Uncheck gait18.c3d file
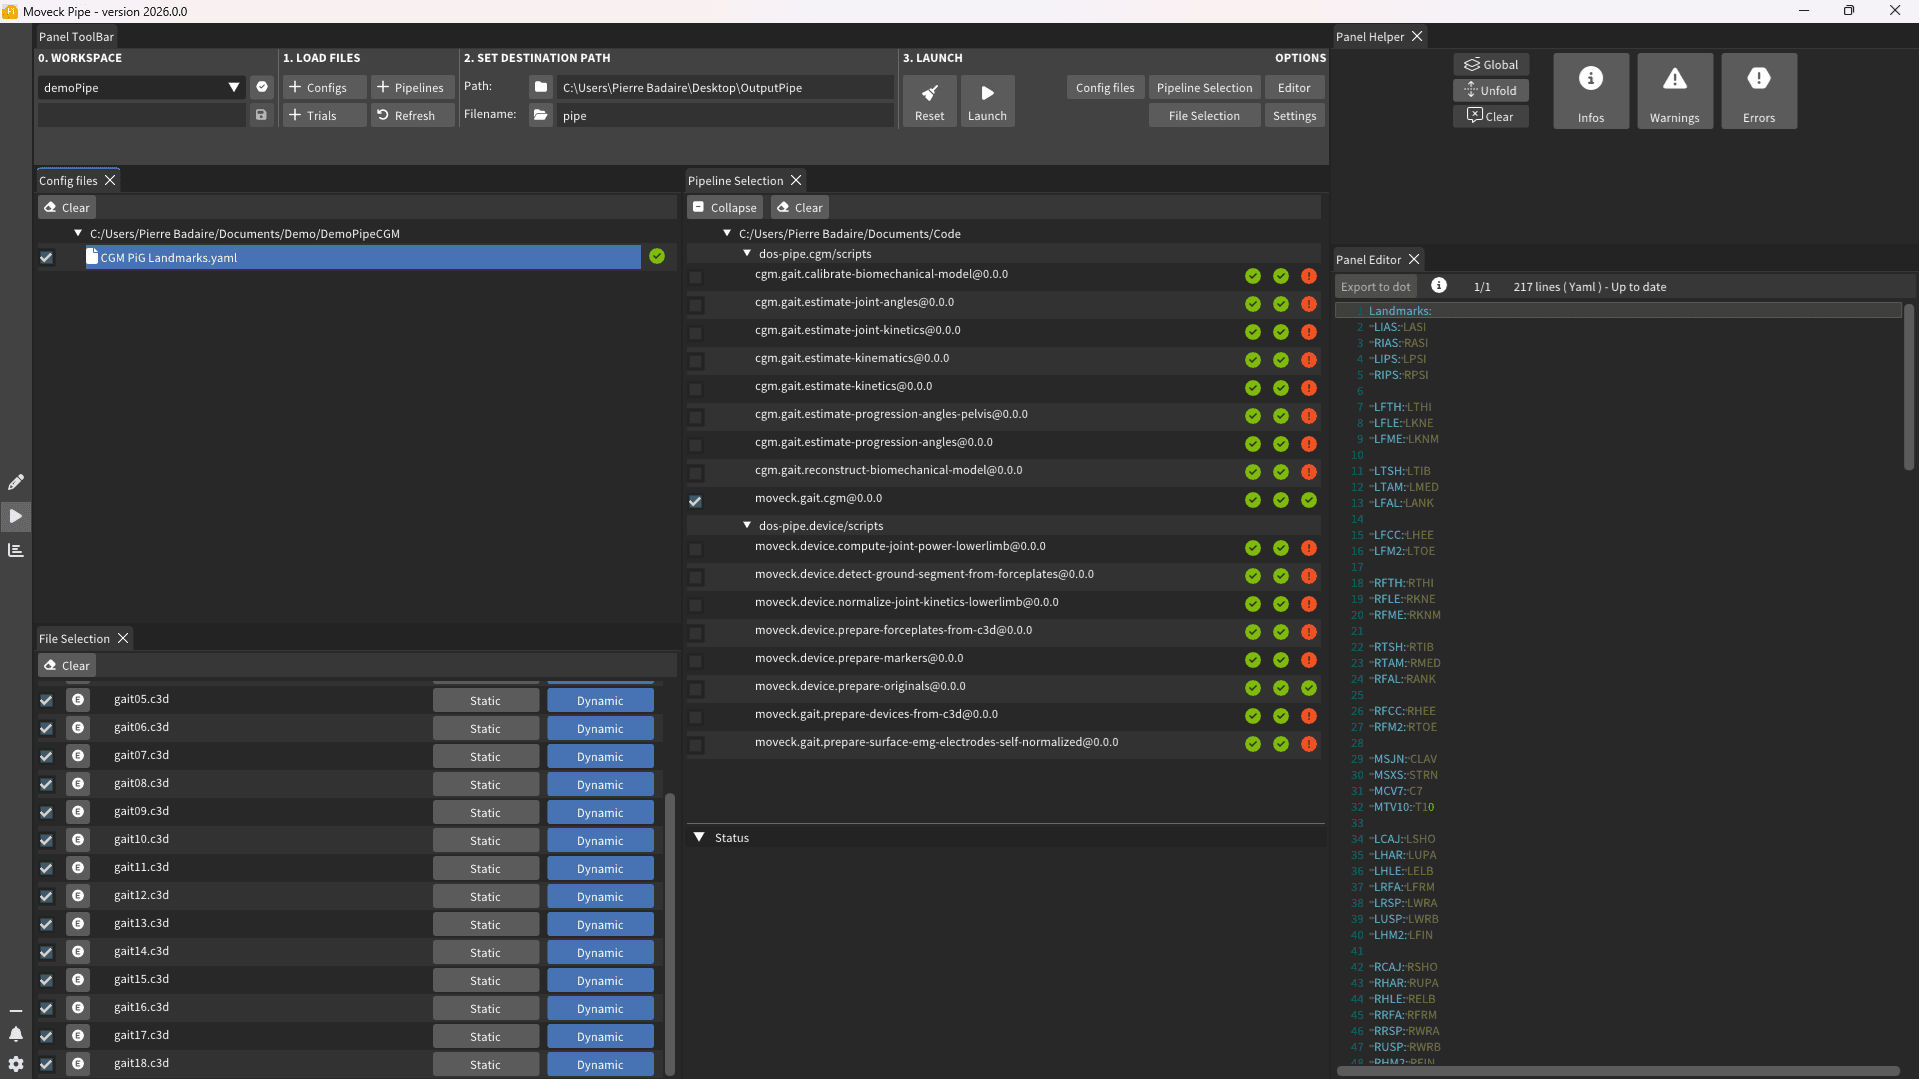1919x1079 pixels. click(x=46, y=1064)
